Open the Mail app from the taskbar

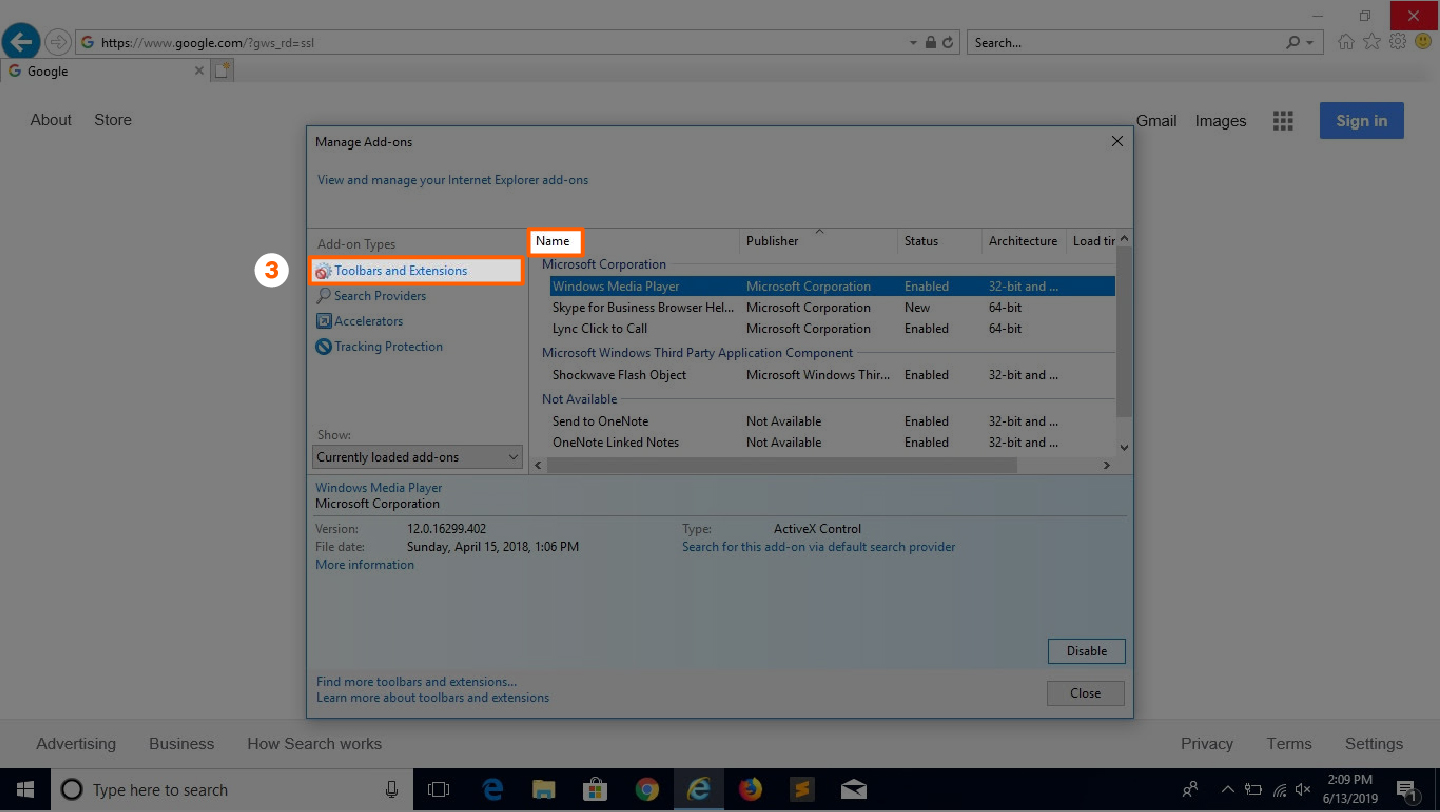pos(854,790)
